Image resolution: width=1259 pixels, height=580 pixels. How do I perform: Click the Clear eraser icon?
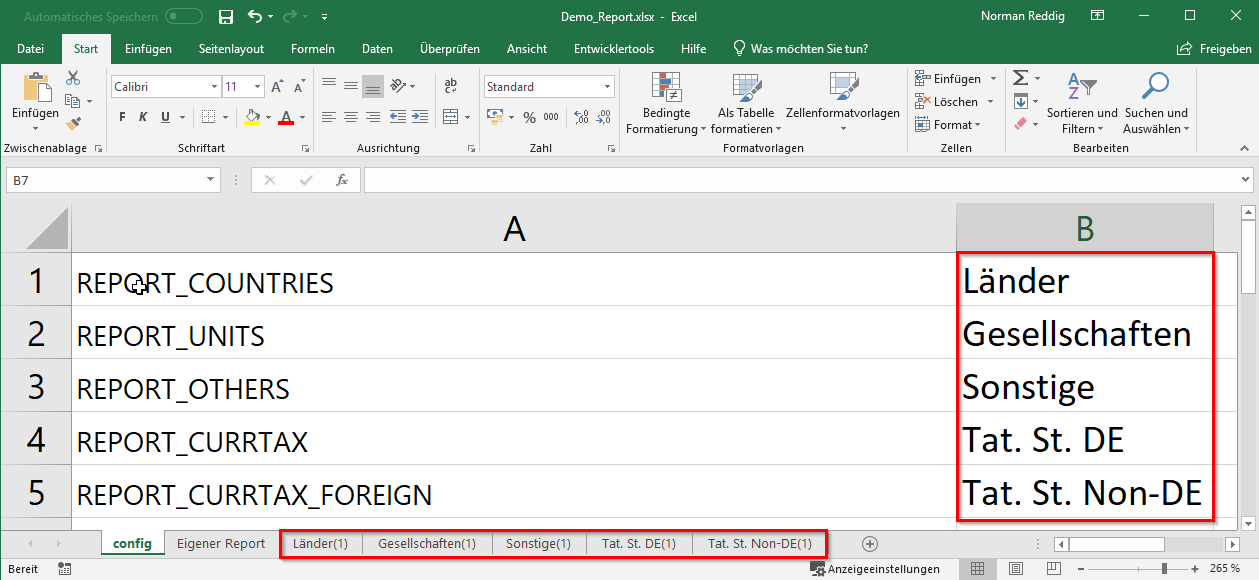point(1020,124)
